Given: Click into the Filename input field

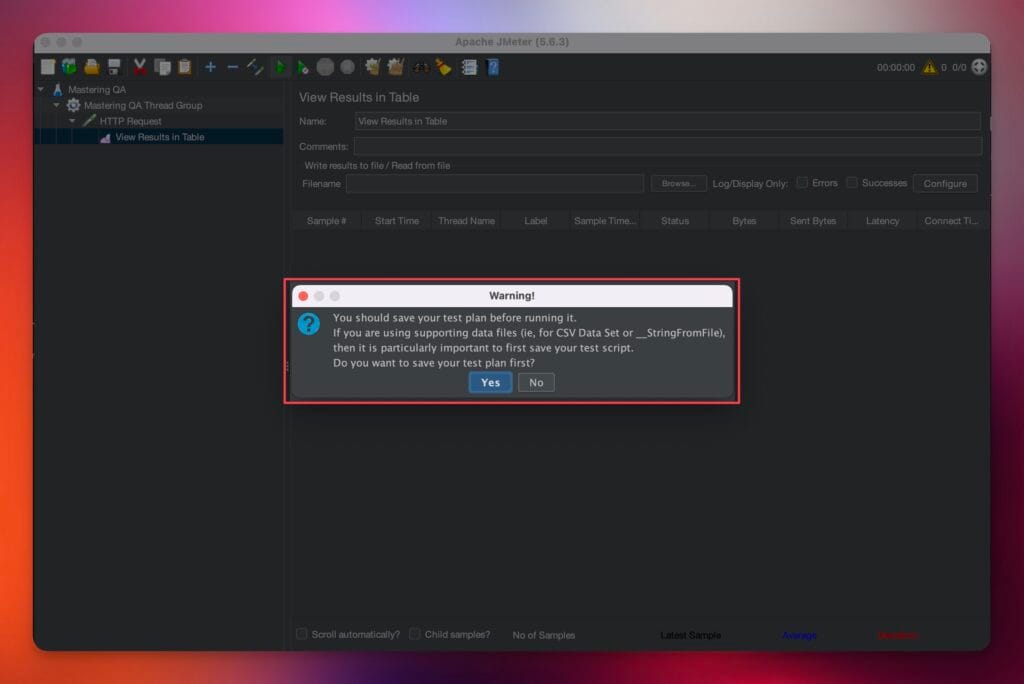Looking at the screenshot, I should [x=495, y=184].
